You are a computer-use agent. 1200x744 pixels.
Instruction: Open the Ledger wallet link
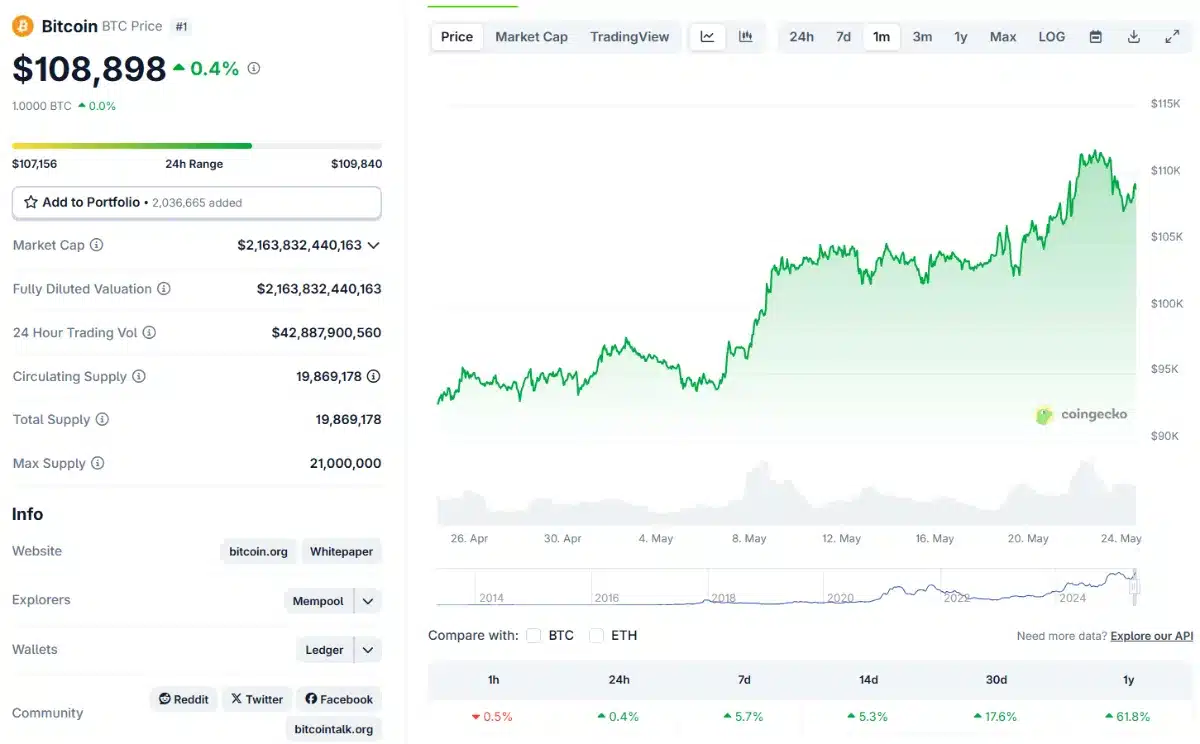pos(324,650)
